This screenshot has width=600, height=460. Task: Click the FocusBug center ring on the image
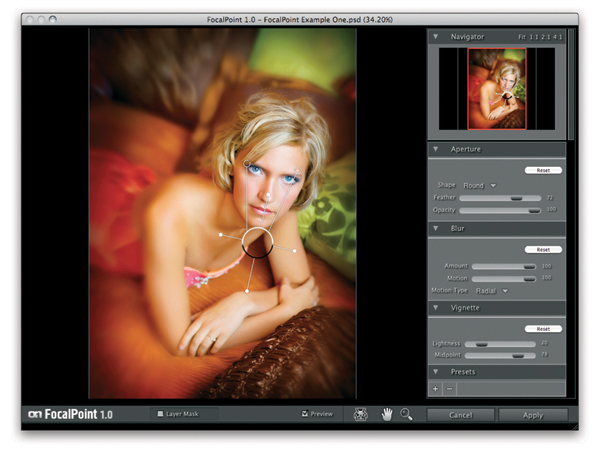click(x=257, y=242)
